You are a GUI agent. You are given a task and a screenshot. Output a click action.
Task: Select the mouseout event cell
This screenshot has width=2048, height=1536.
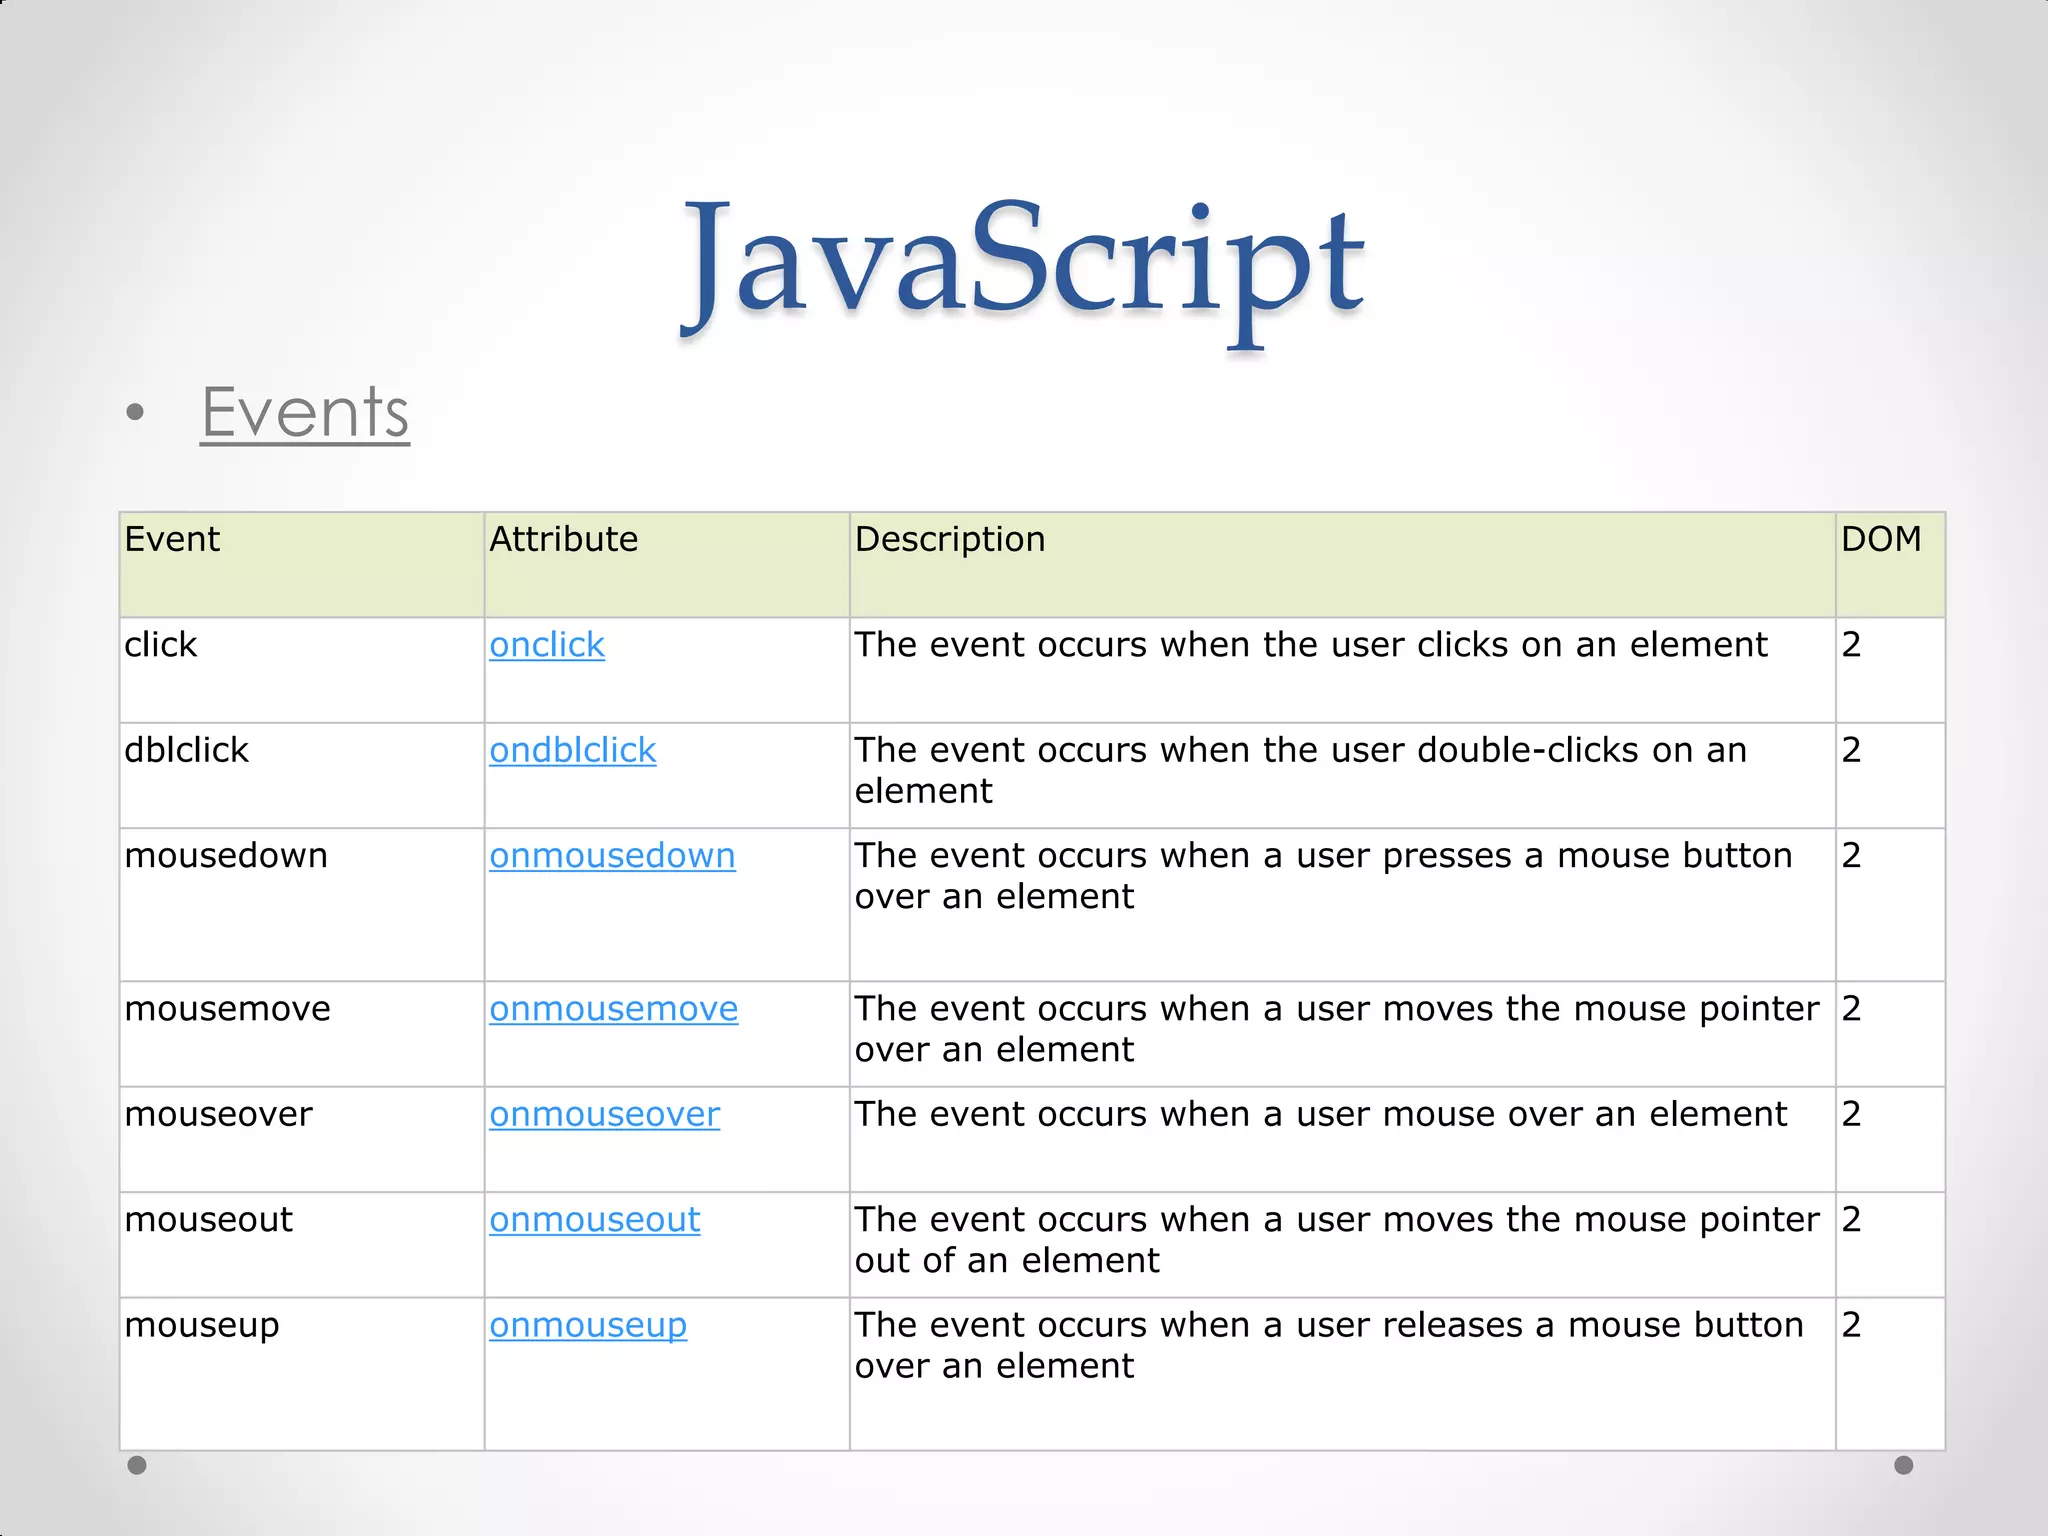[302, 1245]
